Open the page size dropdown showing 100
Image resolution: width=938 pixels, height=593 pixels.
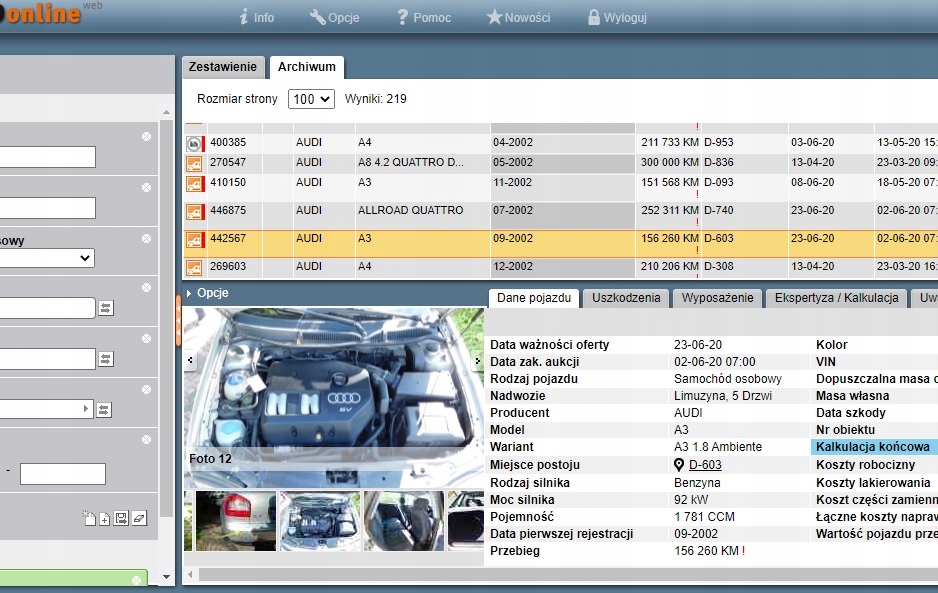pyautogui.click(x=310, y=99)
